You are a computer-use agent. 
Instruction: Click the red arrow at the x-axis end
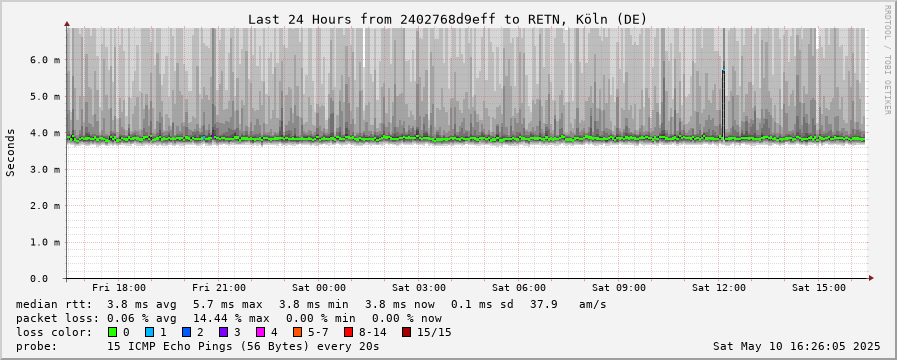871,278
